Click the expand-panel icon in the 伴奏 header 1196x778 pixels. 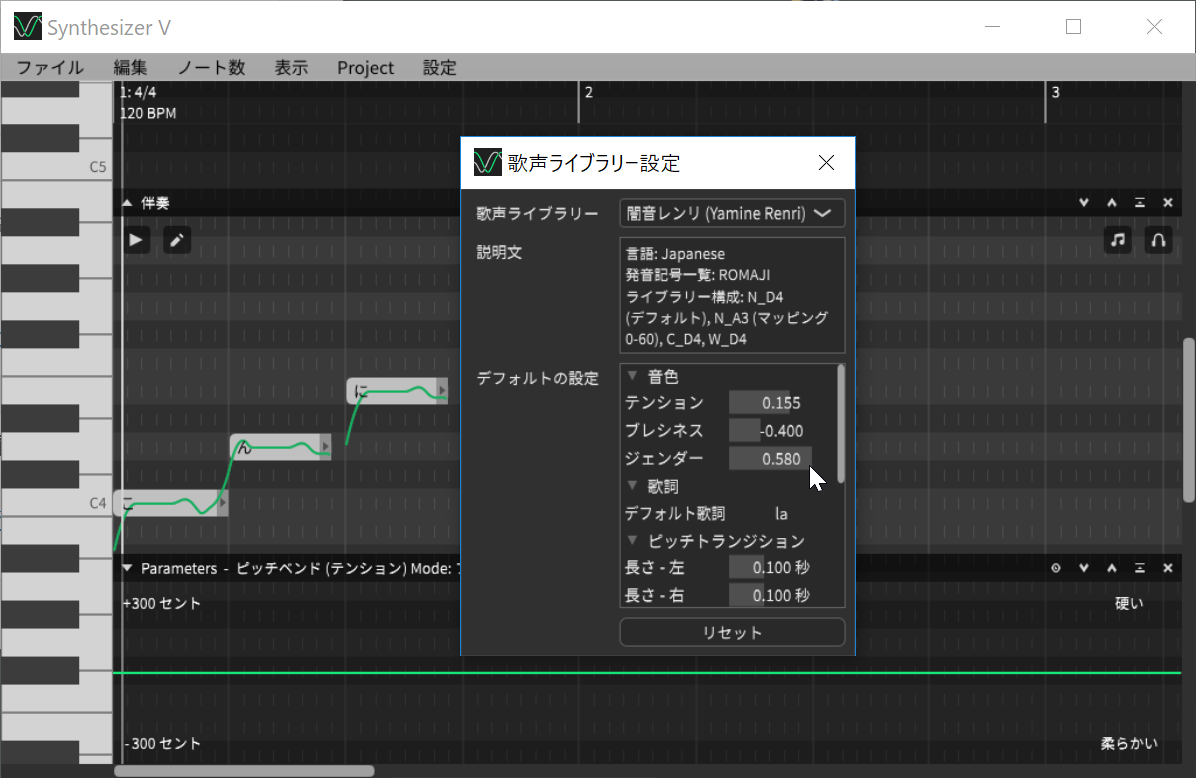[1140, 203]
